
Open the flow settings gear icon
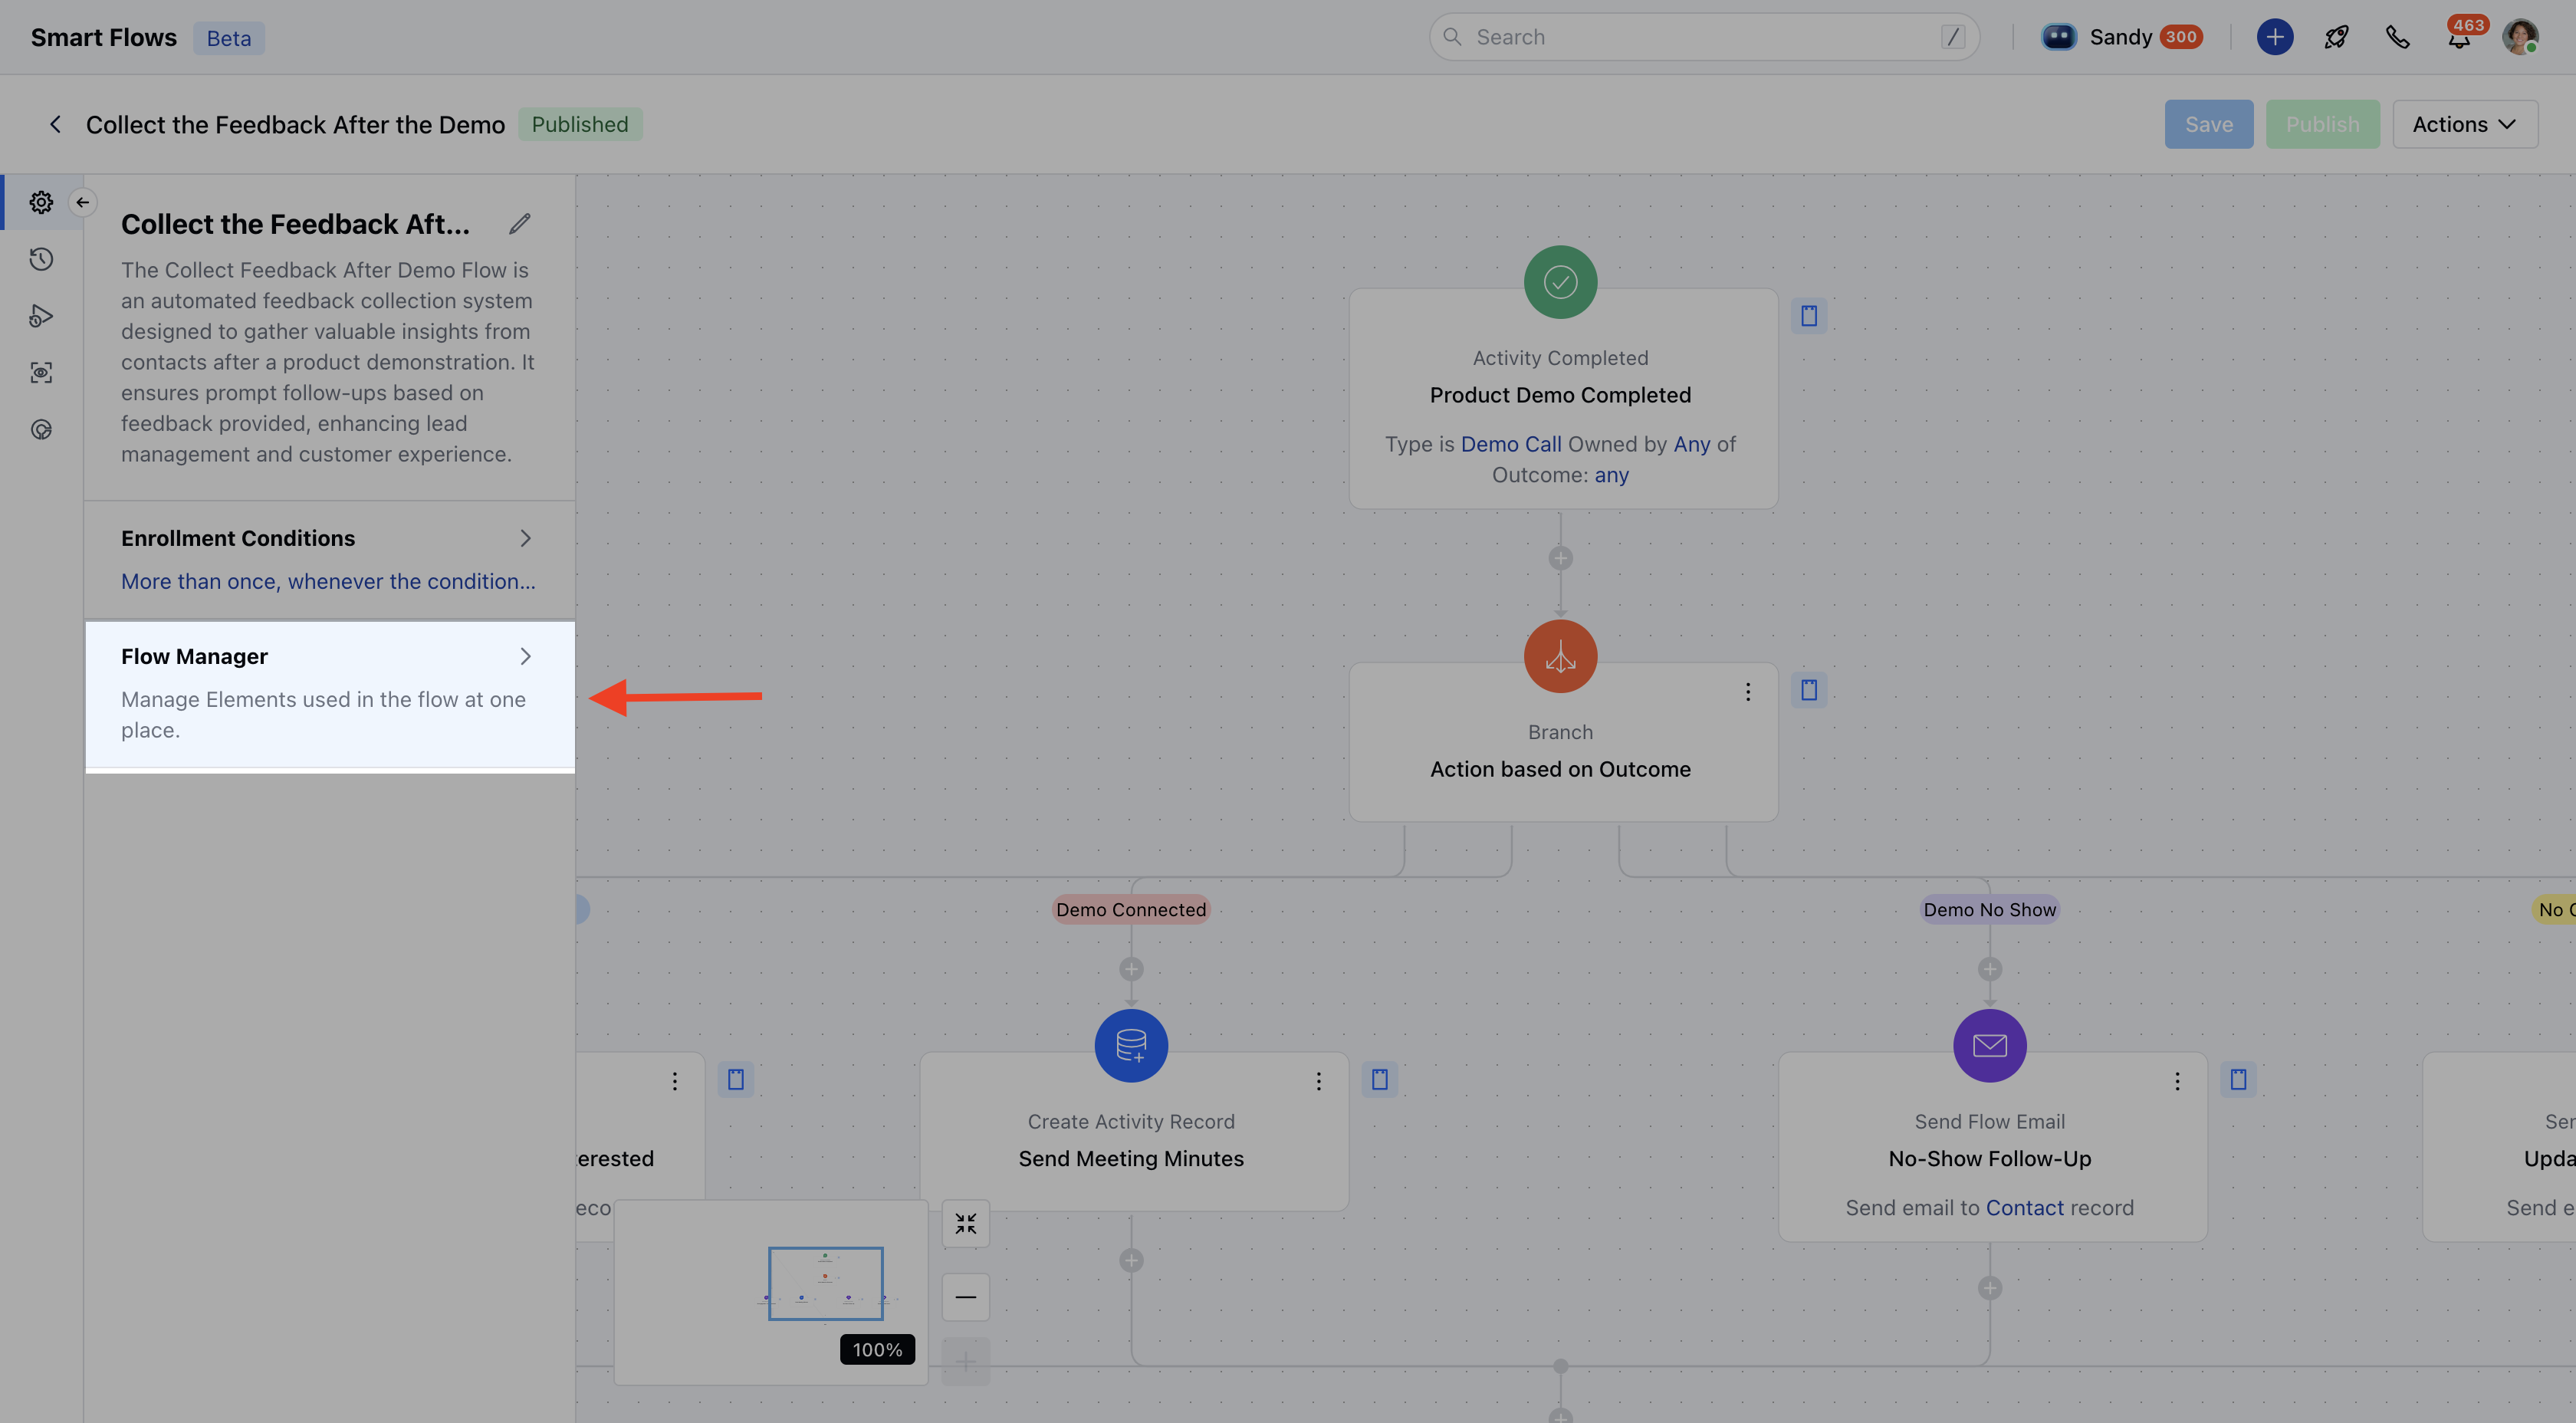(x=41, y=202)
